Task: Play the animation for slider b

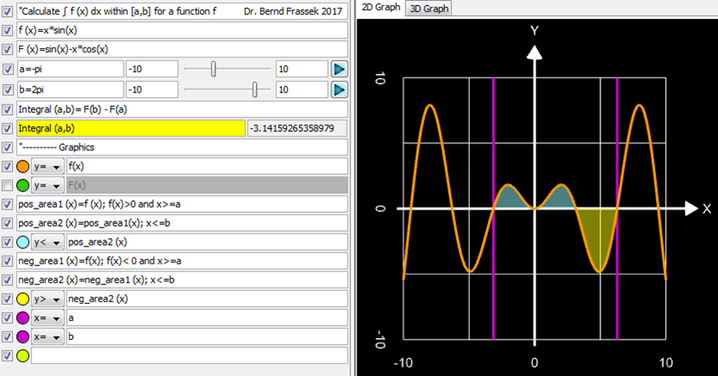Action: 339,90
